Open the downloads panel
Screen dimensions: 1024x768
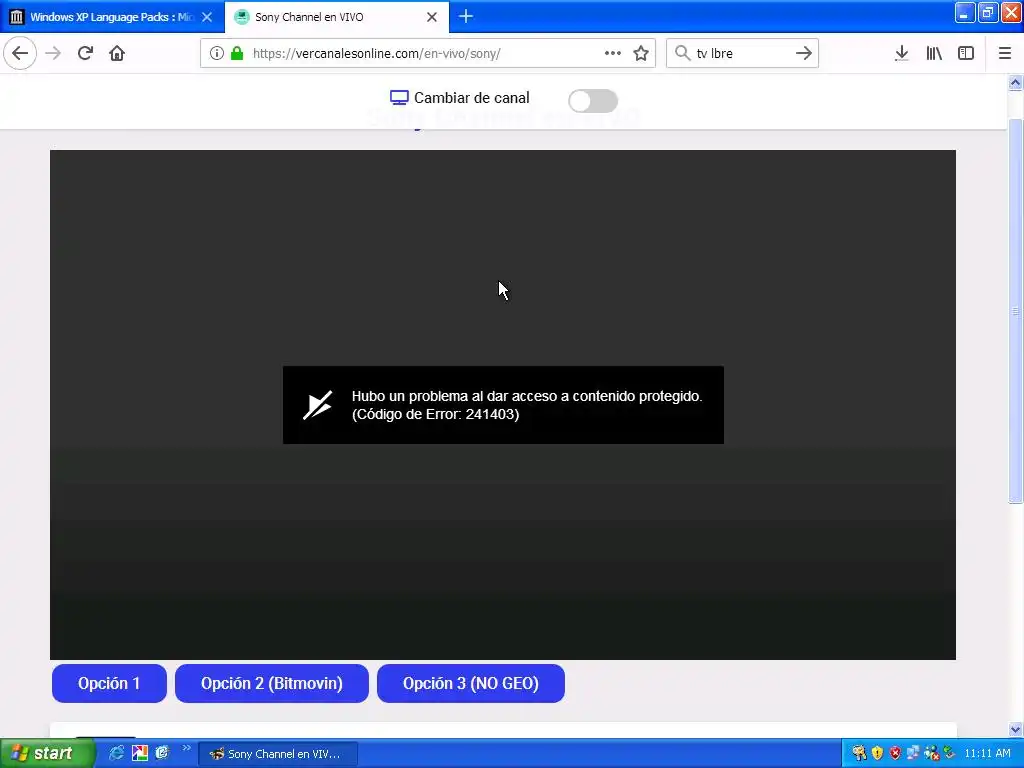[x=902, y=53]
